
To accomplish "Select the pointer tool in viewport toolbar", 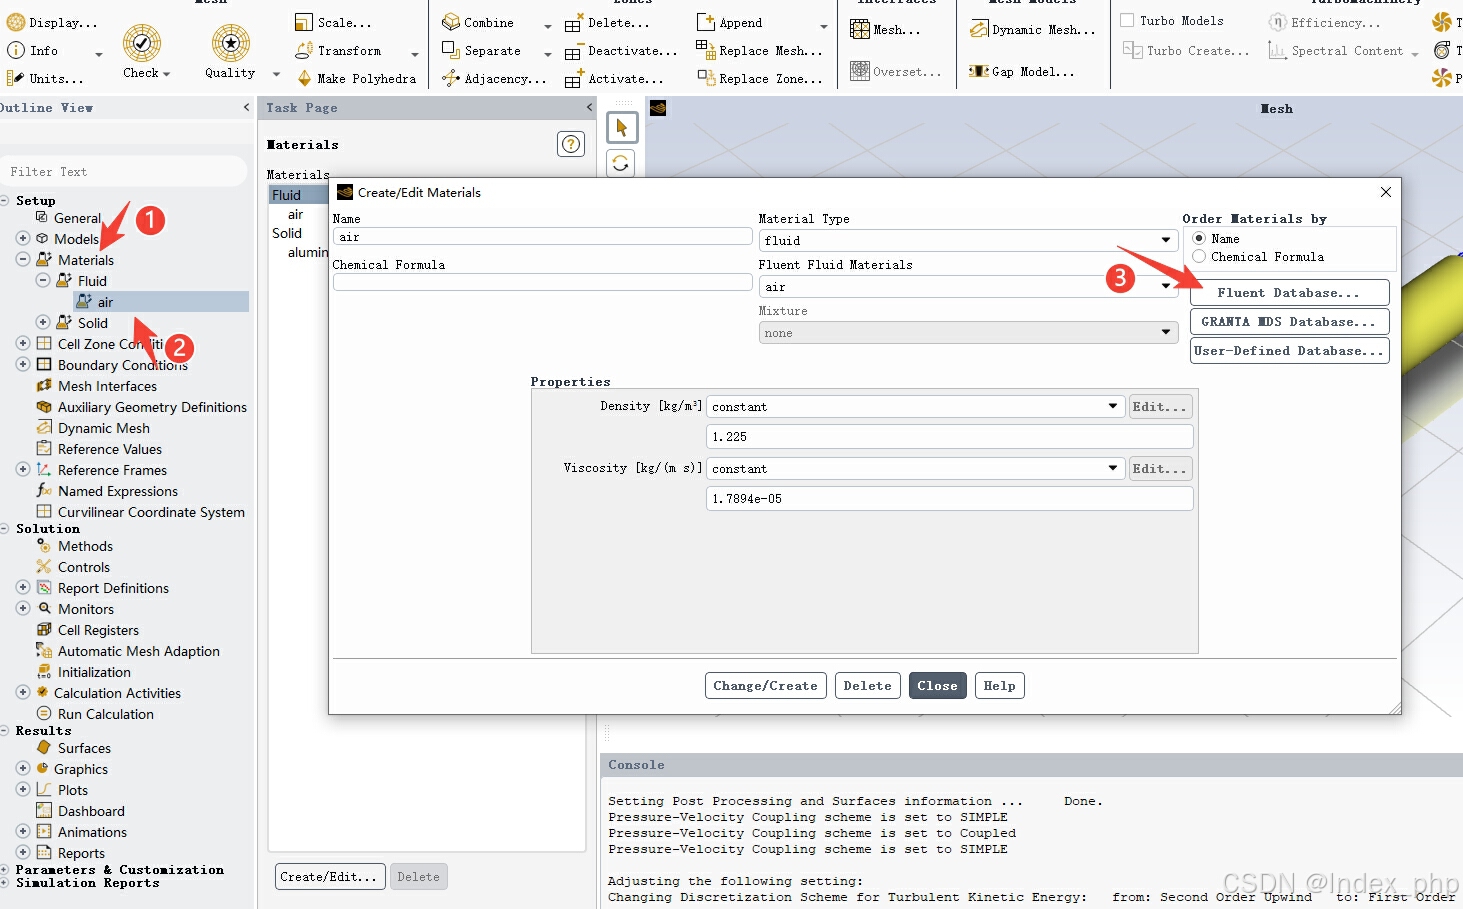I will click(622, 127).
